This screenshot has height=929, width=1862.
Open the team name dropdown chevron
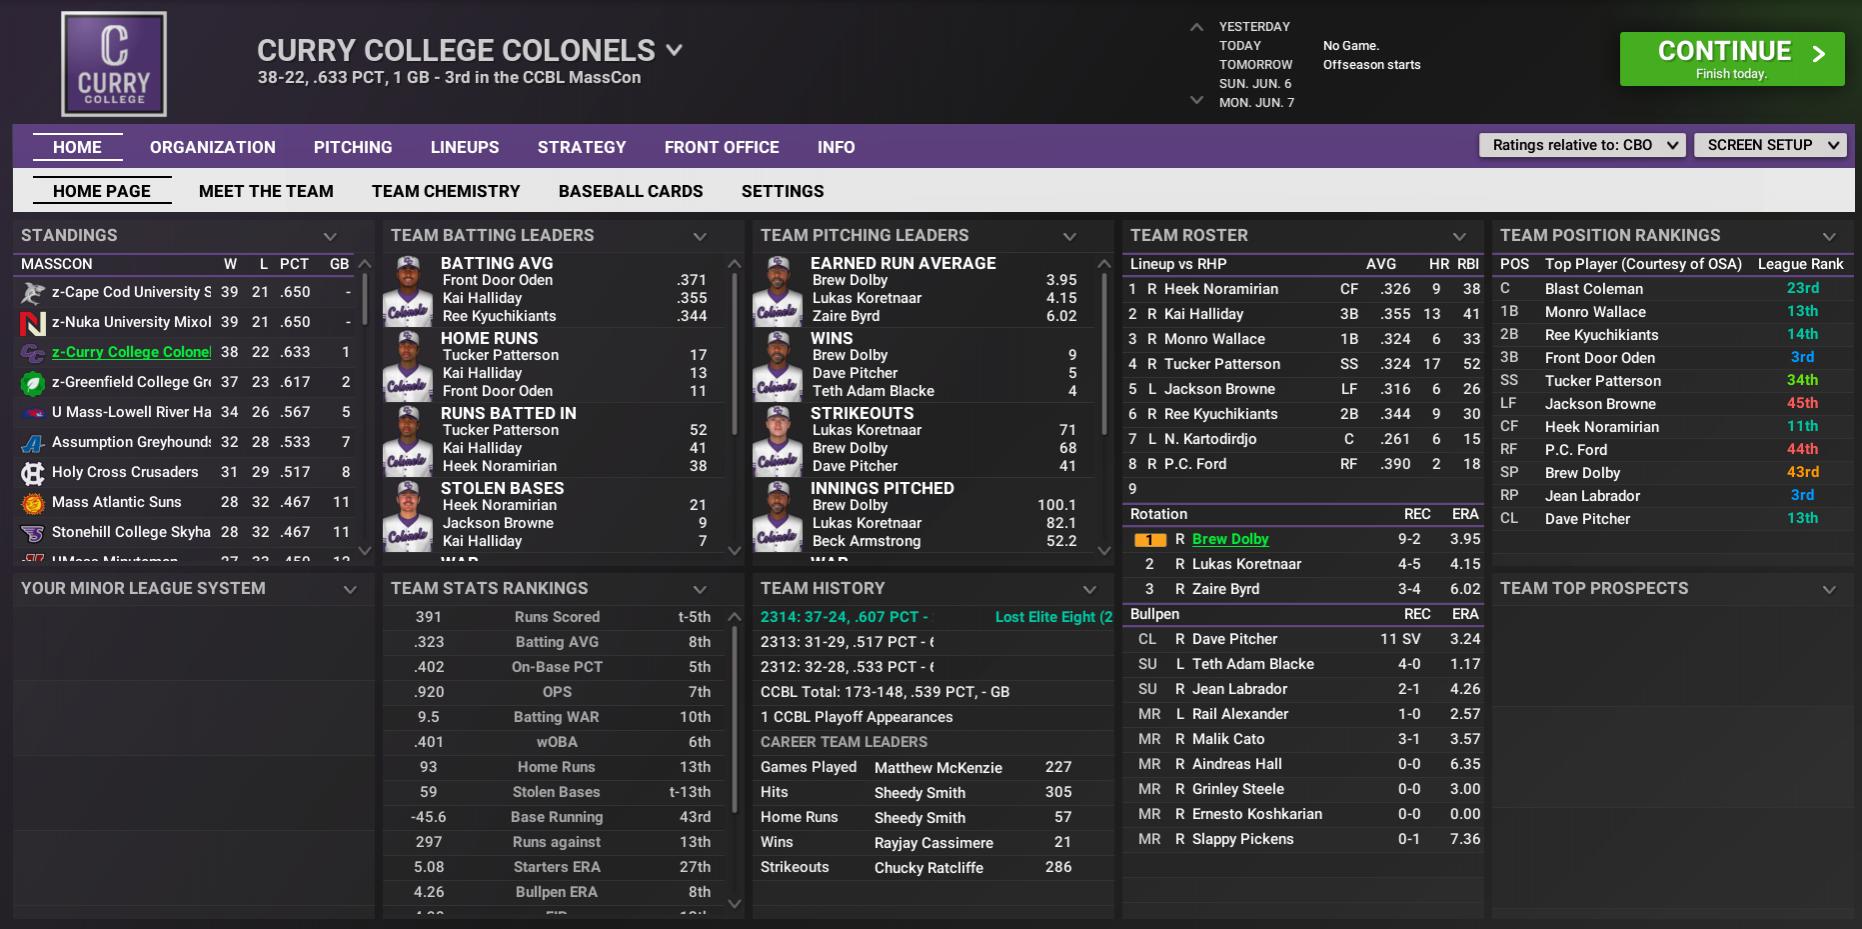(x=675, y=50)
